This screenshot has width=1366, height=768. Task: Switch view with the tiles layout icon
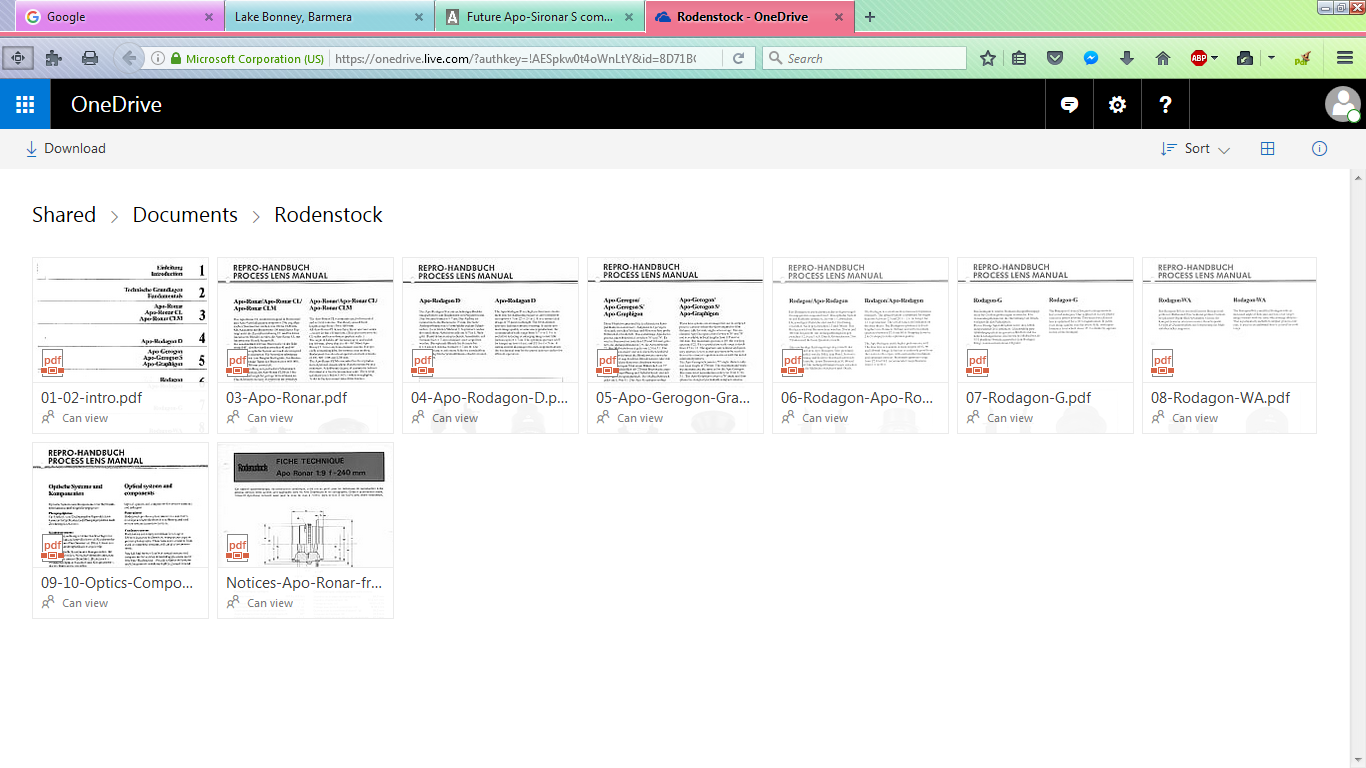(x=1267, y=149)
